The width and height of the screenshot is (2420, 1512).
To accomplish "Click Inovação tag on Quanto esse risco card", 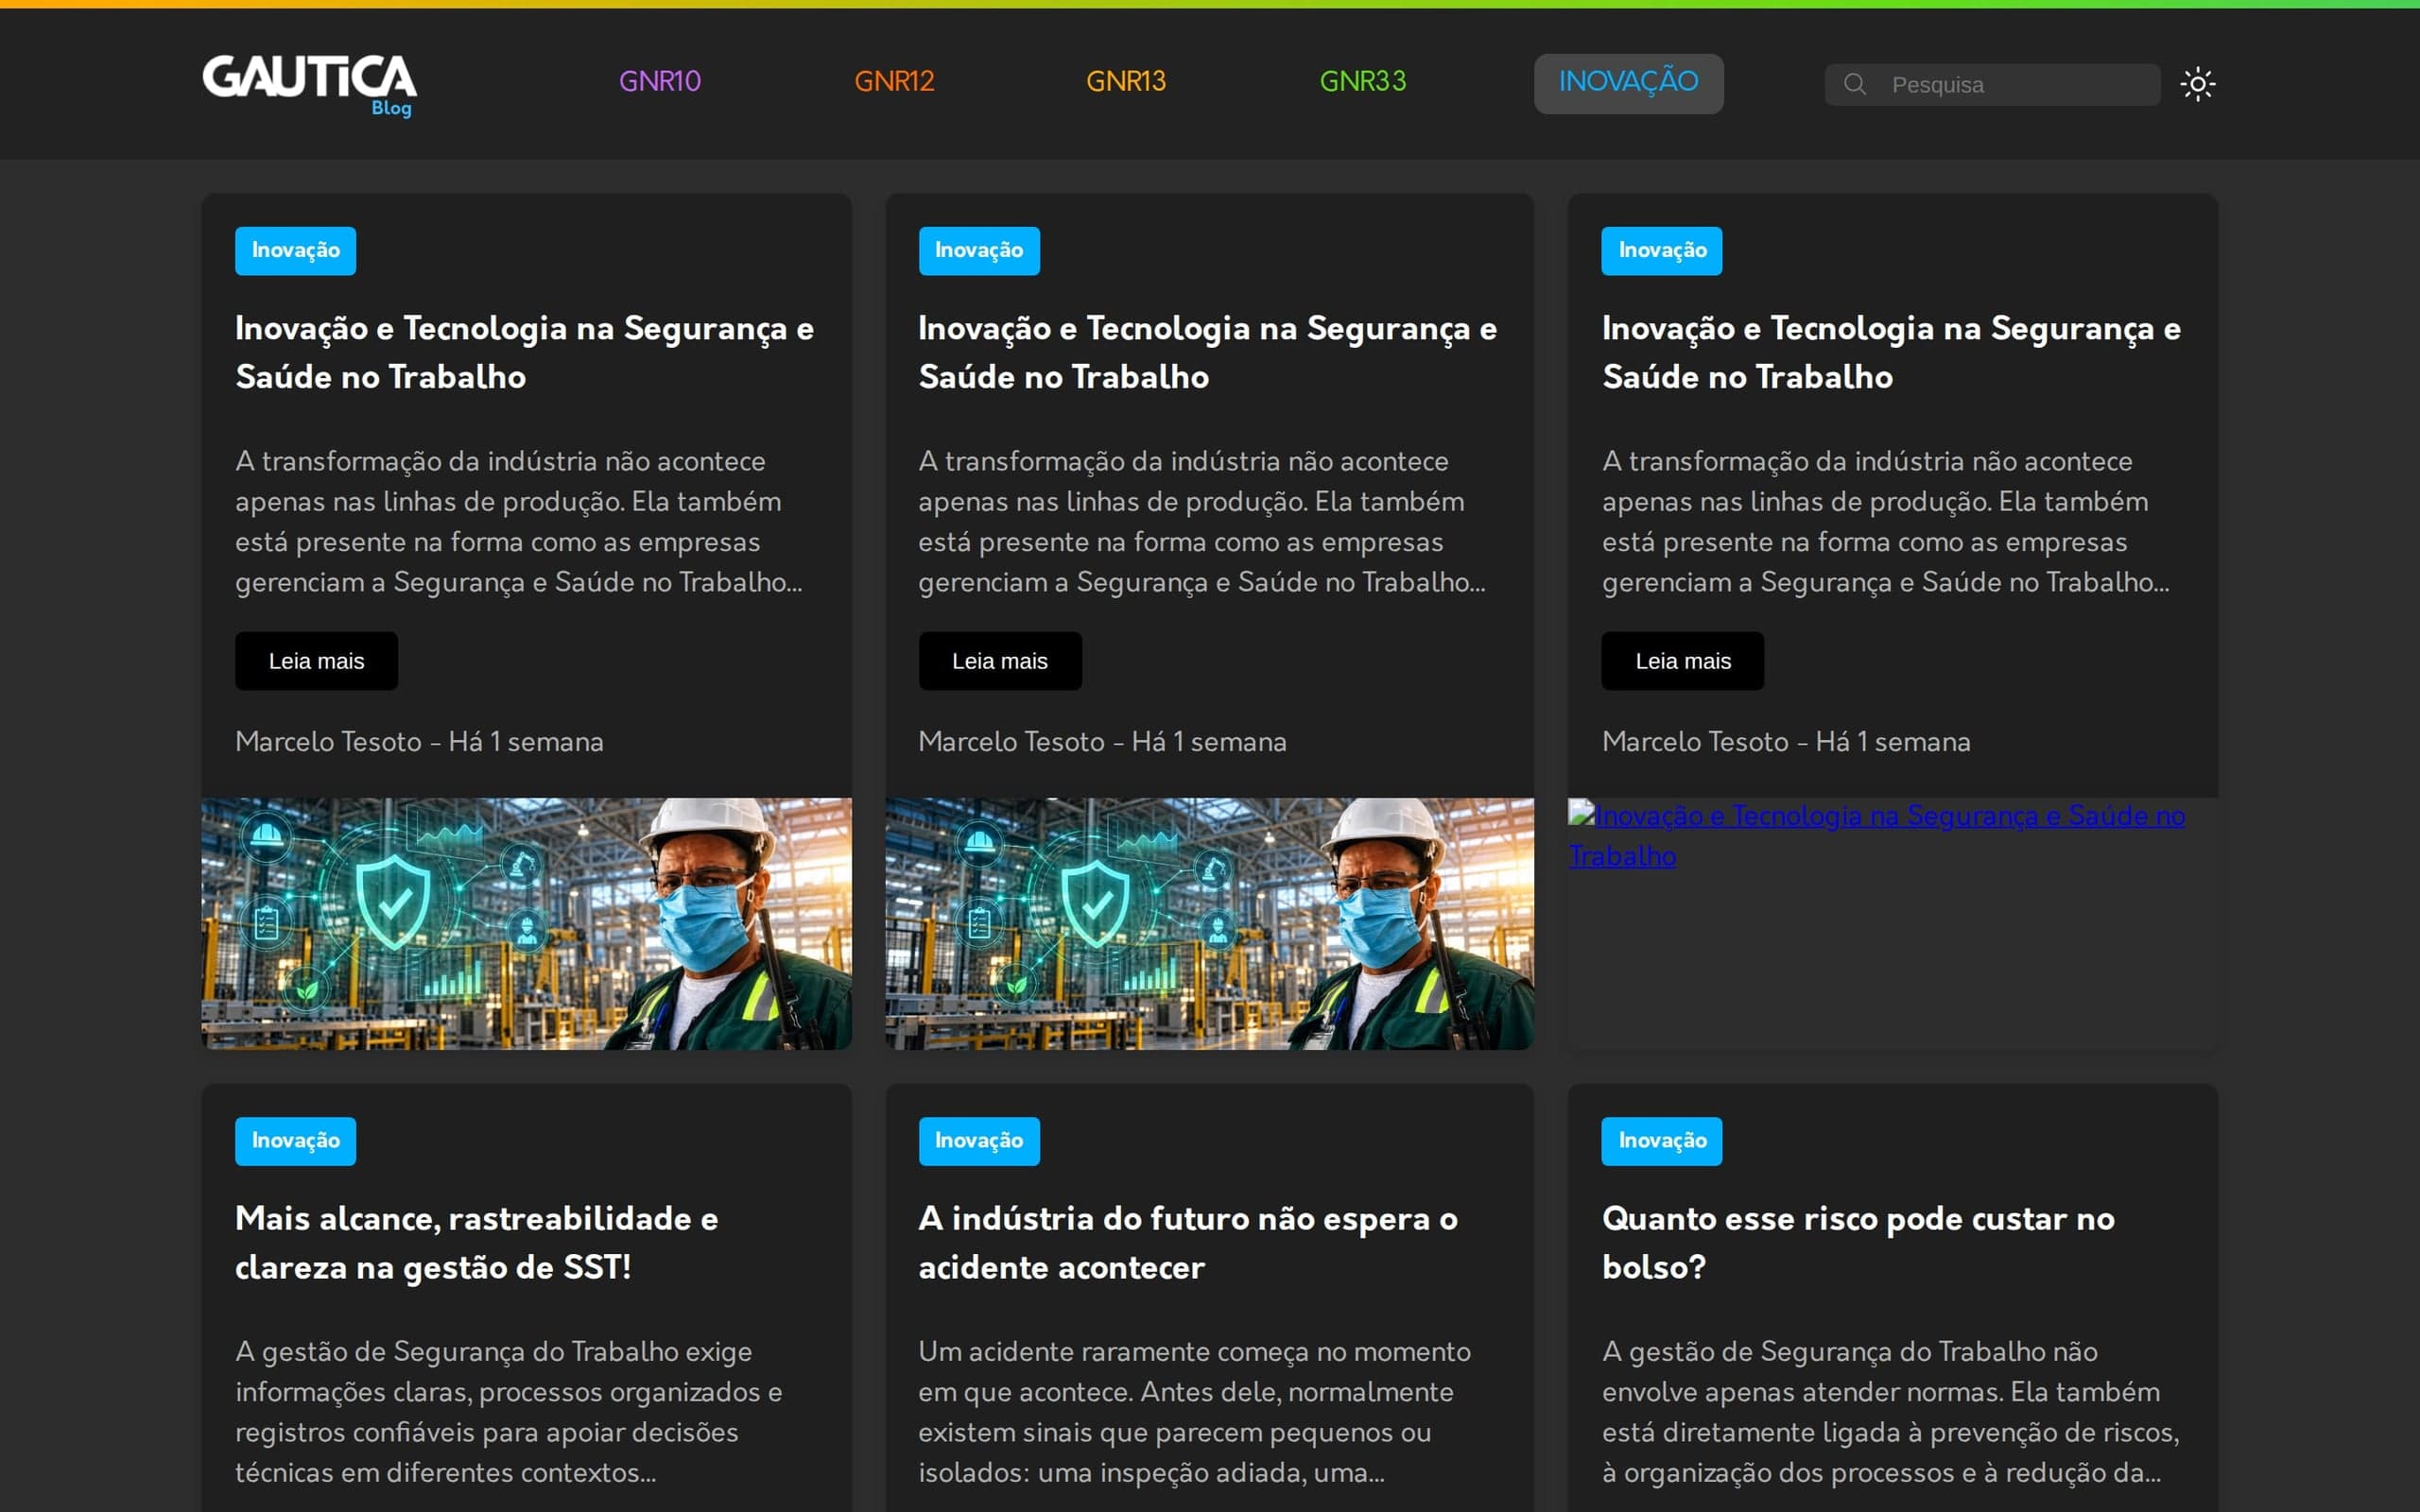I will point(1662,1141).
